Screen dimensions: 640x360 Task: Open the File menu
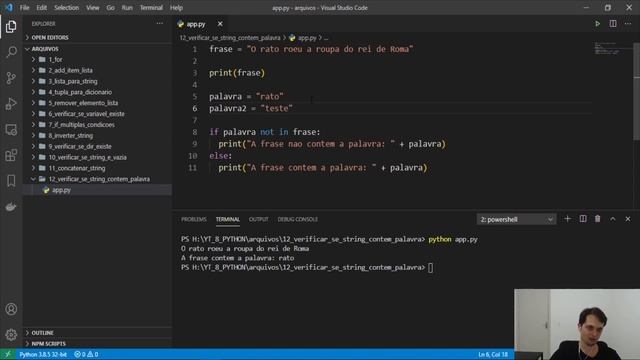tap(24, 8)
